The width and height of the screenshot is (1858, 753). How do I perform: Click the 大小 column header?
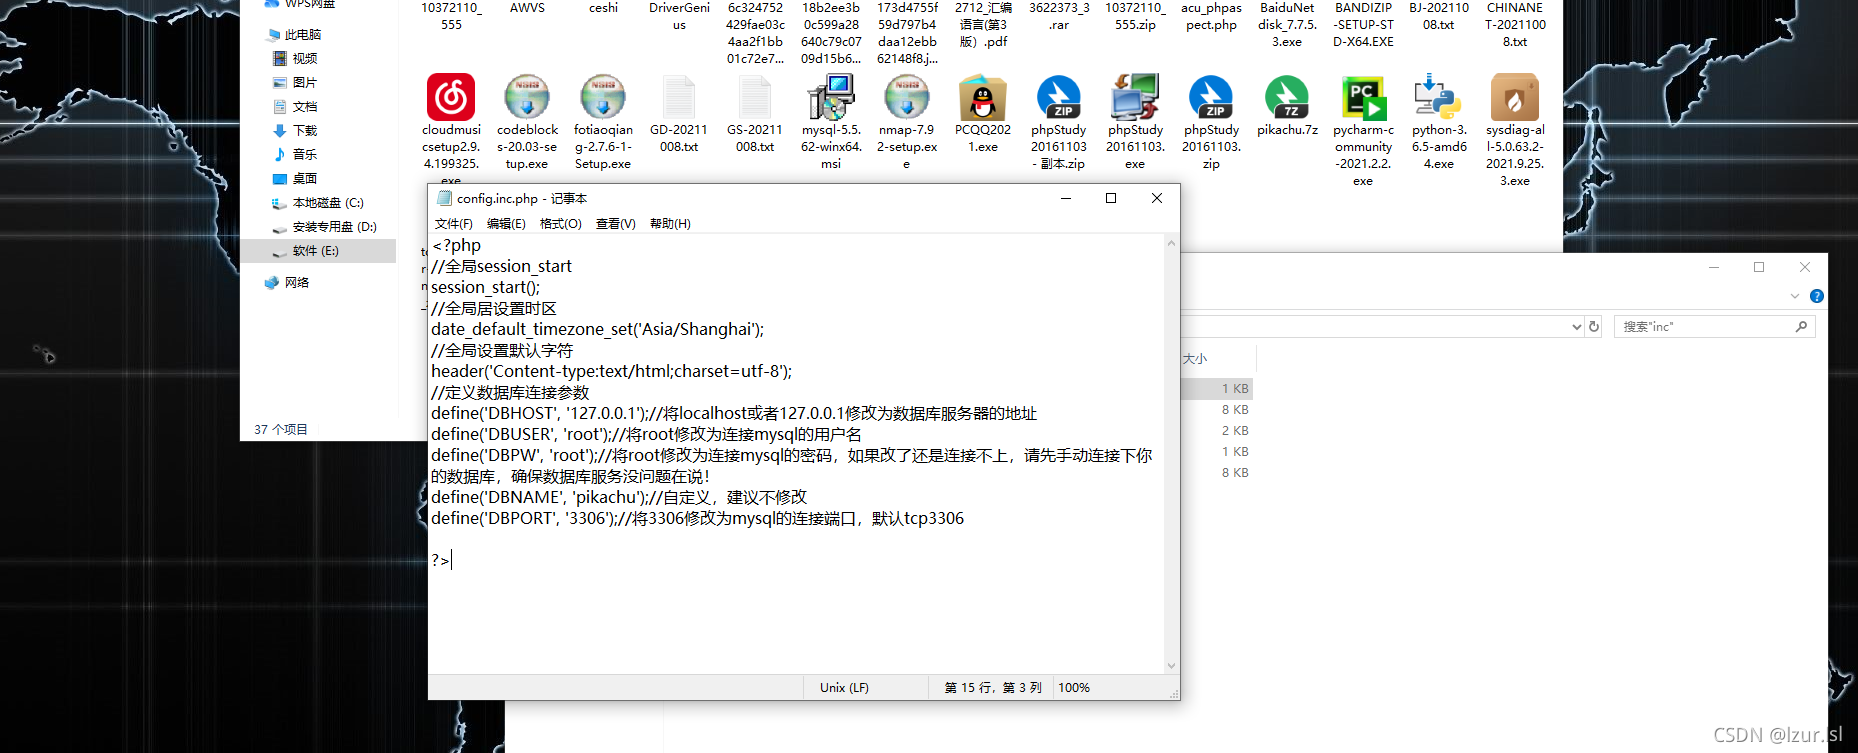coord(1195,358)
